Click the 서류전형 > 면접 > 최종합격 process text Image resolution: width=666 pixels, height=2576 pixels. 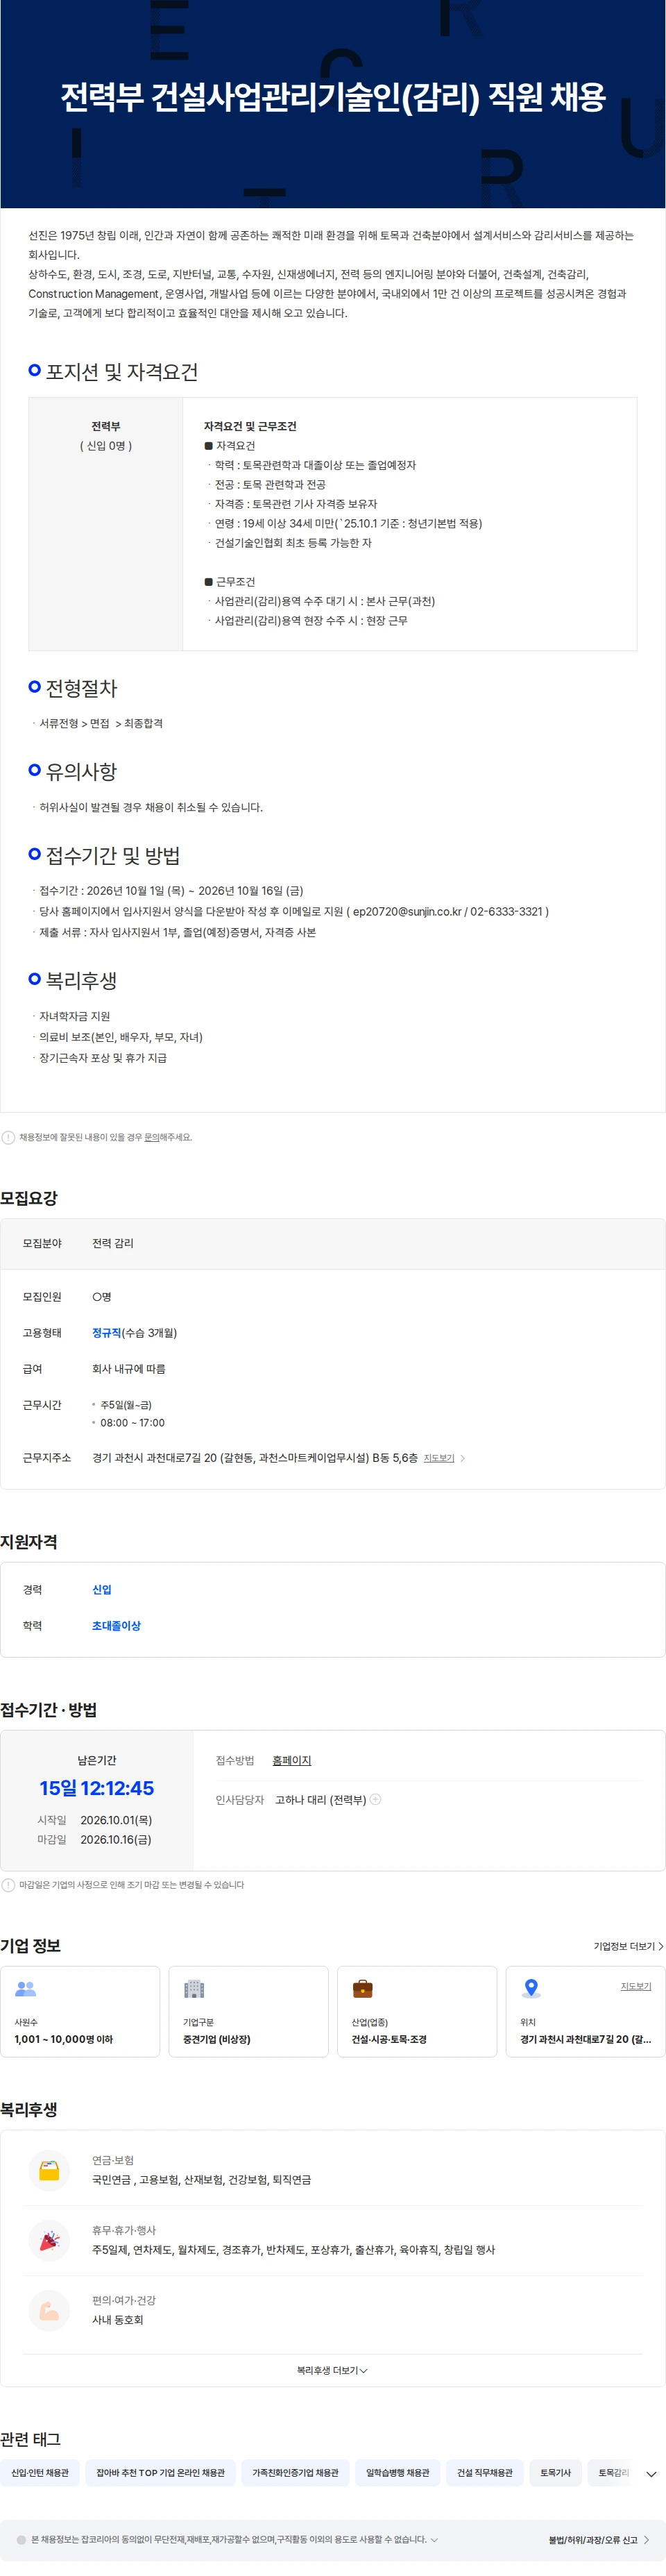(x=101, y=723)
